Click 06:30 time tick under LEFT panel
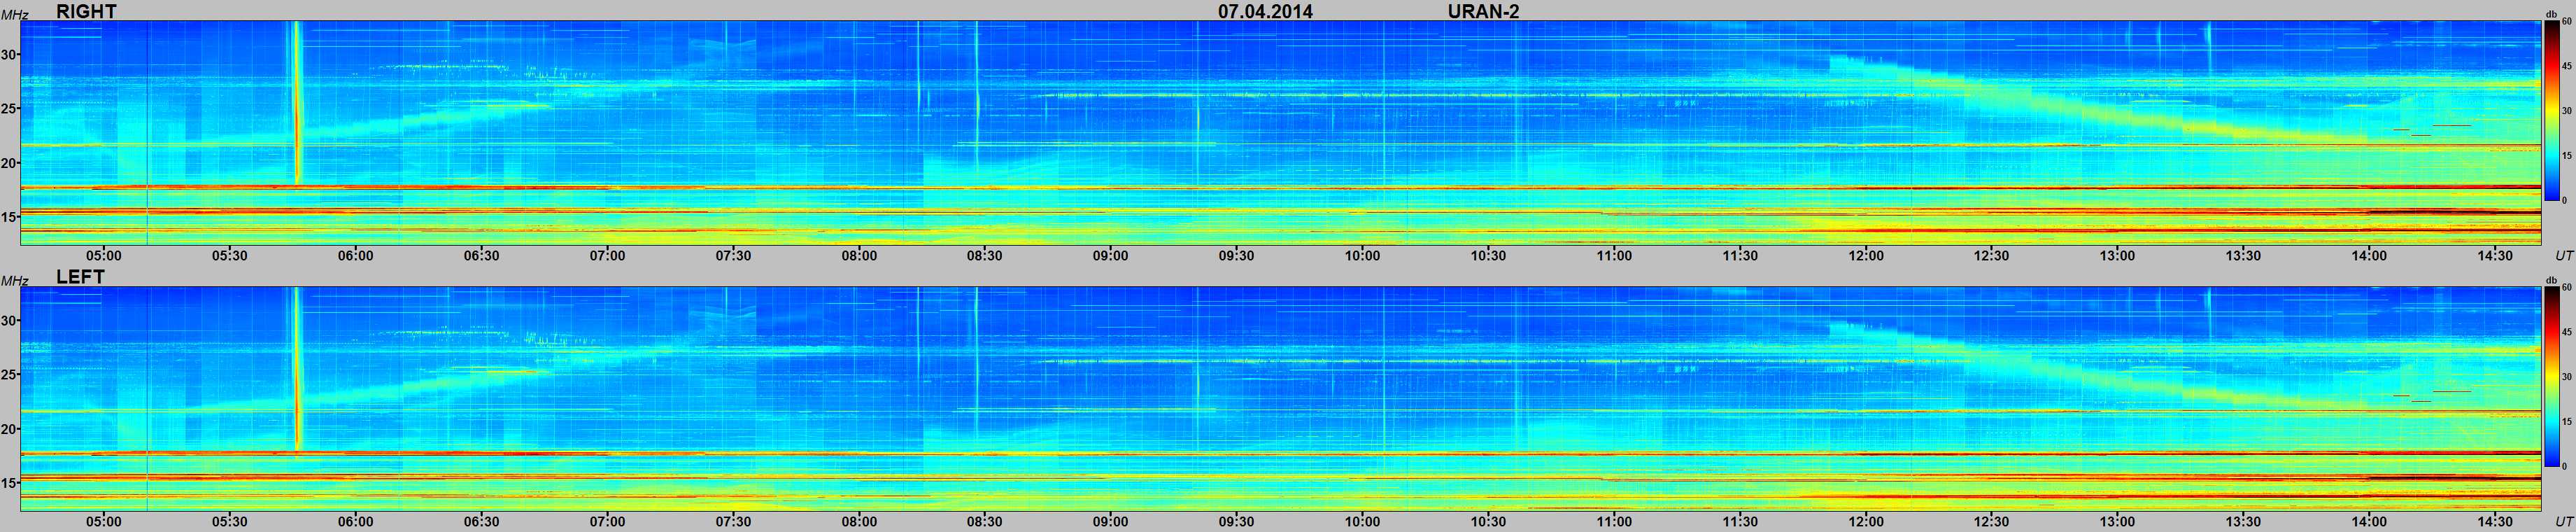Image resolution: width=2576 pixels, height=532 pixels. click(481, 522)
